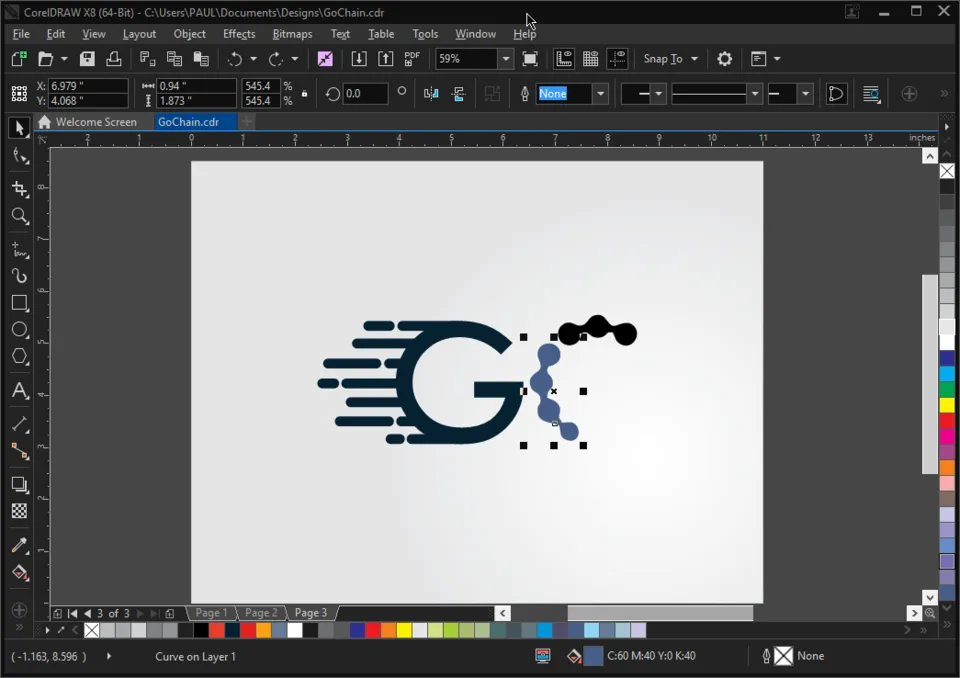The image size is (960, 678).
Task: Select the Freehand drawing tool
Action: coord(20,250)
